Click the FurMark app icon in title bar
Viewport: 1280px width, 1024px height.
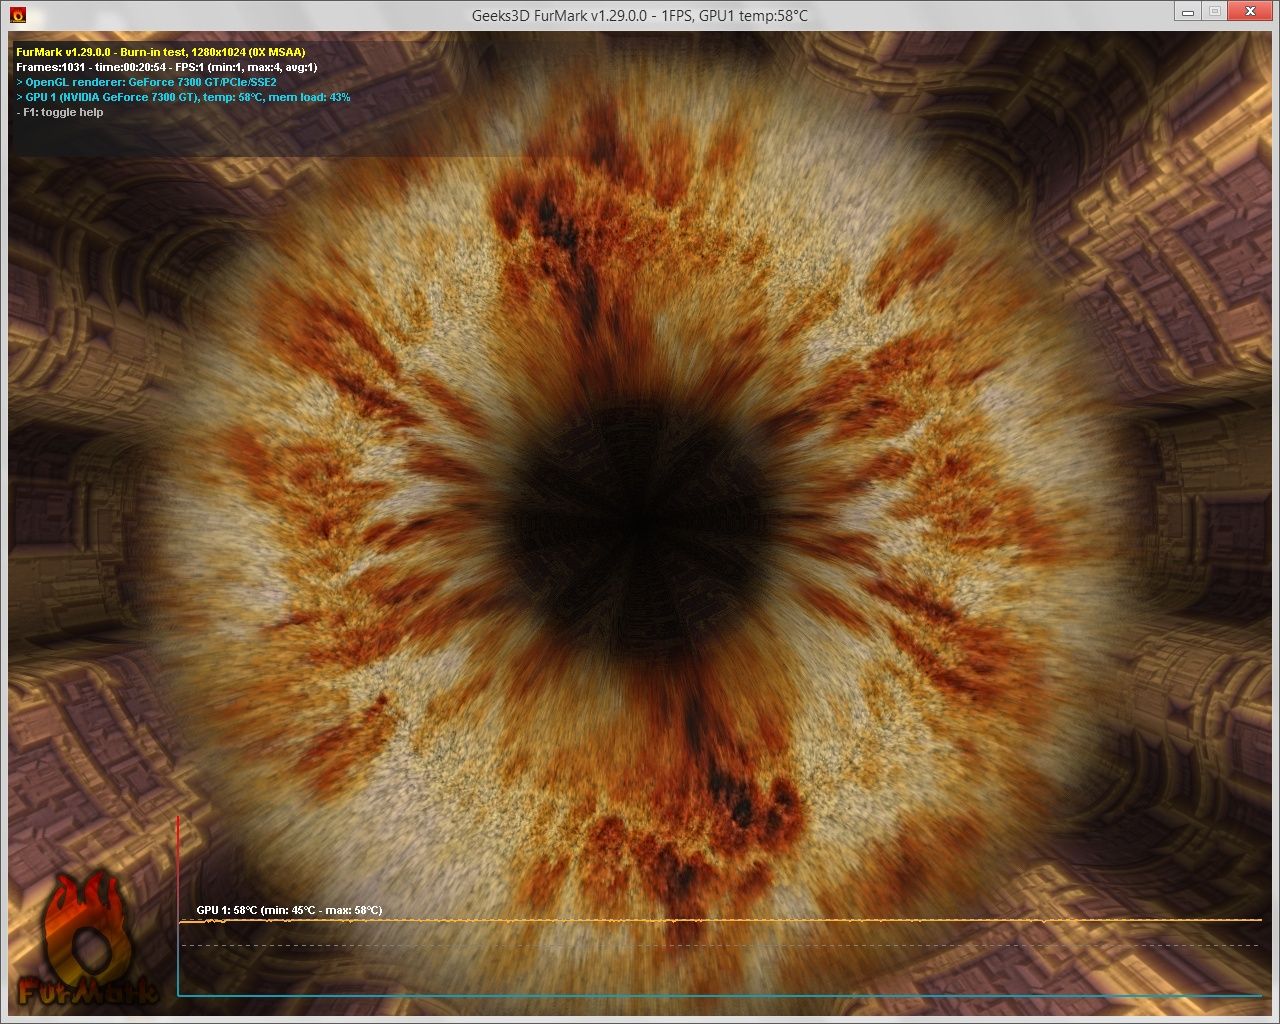point(17,15)
